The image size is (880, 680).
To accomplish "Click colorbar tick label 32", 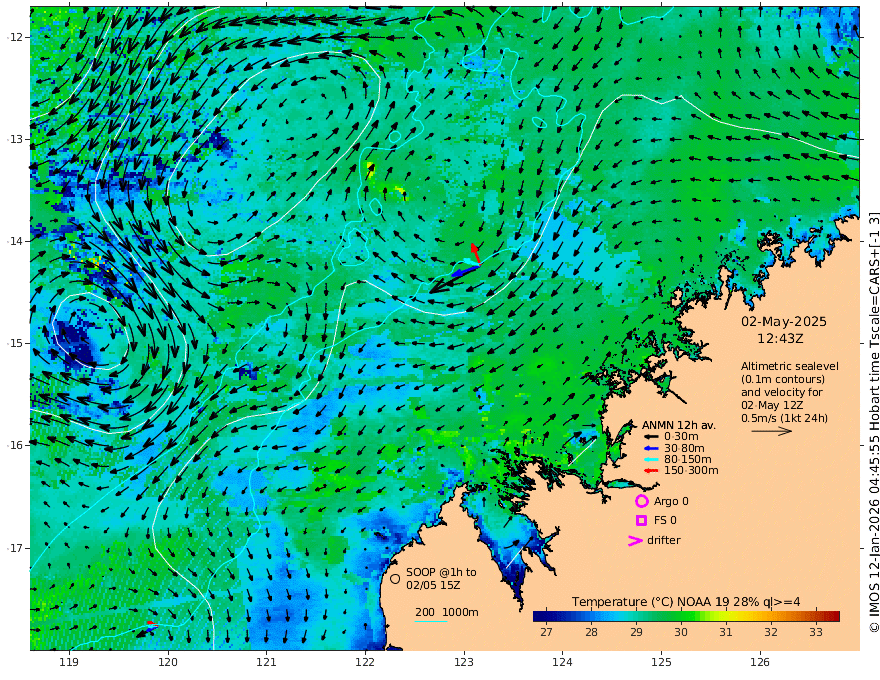I will click(771, 632).
